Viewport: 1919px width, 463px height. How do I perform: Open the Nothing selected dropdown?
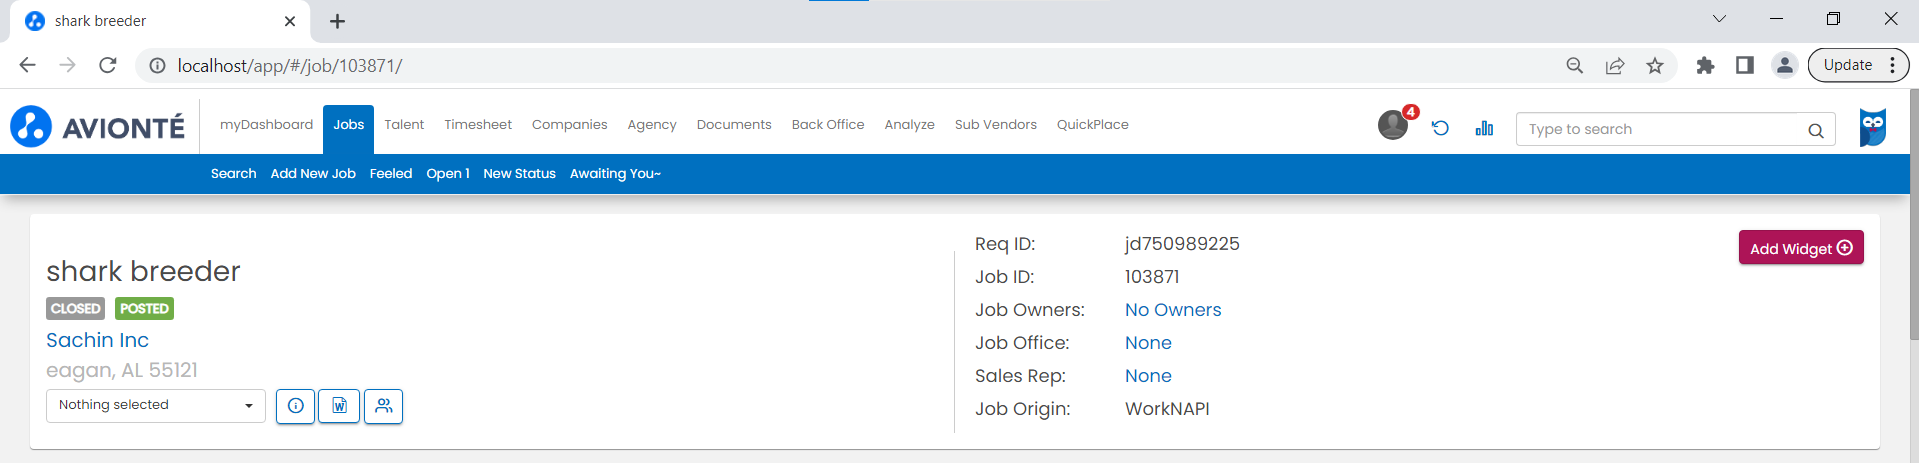coord(156,406)
